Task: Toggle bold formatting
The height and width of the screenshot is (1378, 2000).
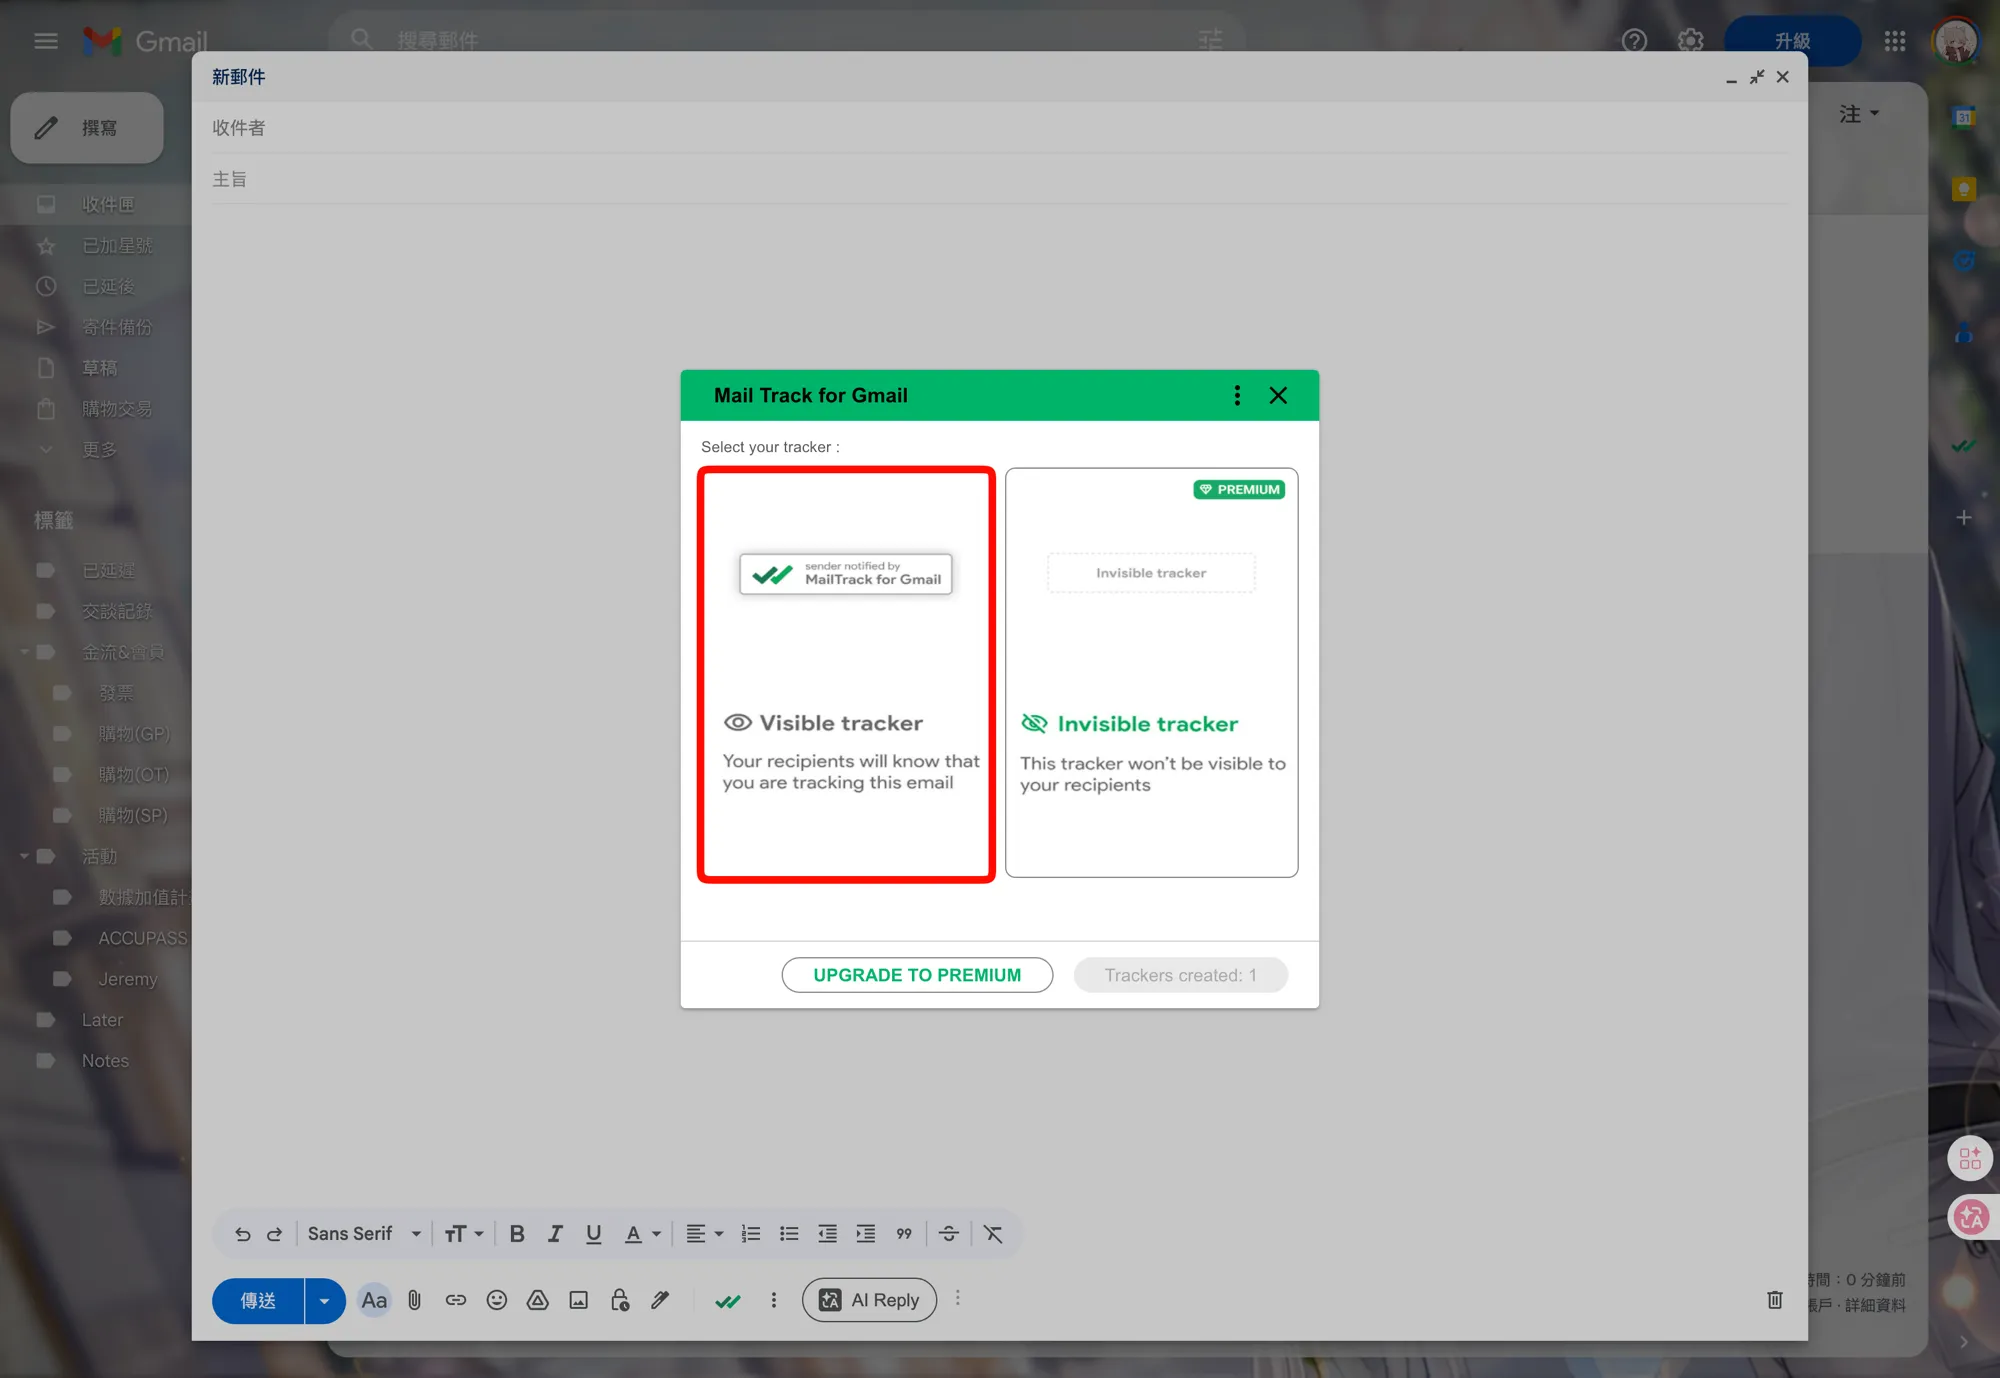Action: tap(517, 1234)
